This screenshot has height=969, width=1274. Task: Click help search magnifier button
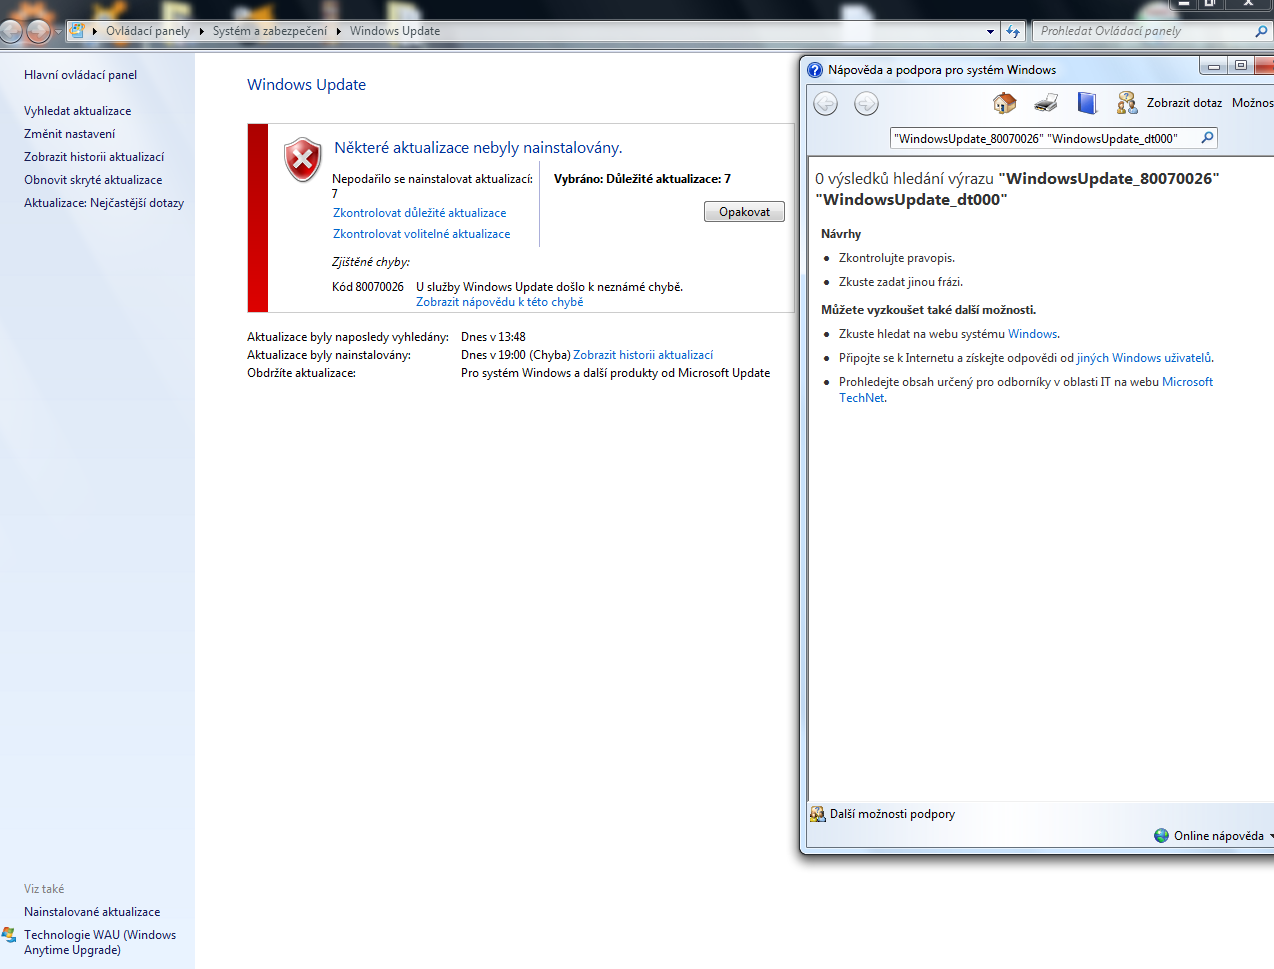(x=1208, y=138)
